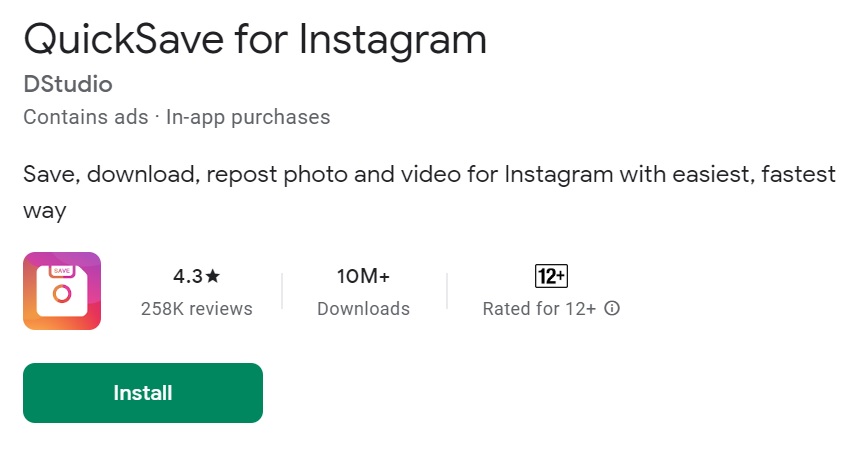The width and height of the screenshot is (856, 449).
Task: Open the 258K reviews section
Action: (x=197, y=309)
